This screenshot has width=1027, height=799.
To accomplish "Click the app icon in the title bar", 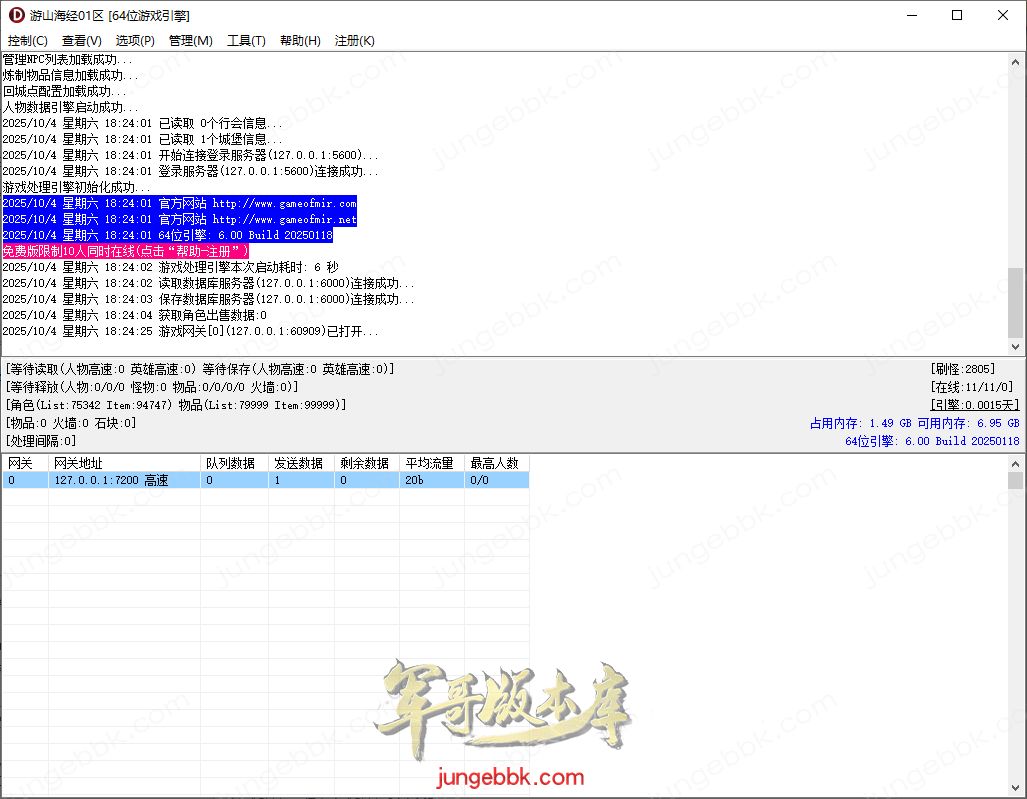I will [16, 15].
